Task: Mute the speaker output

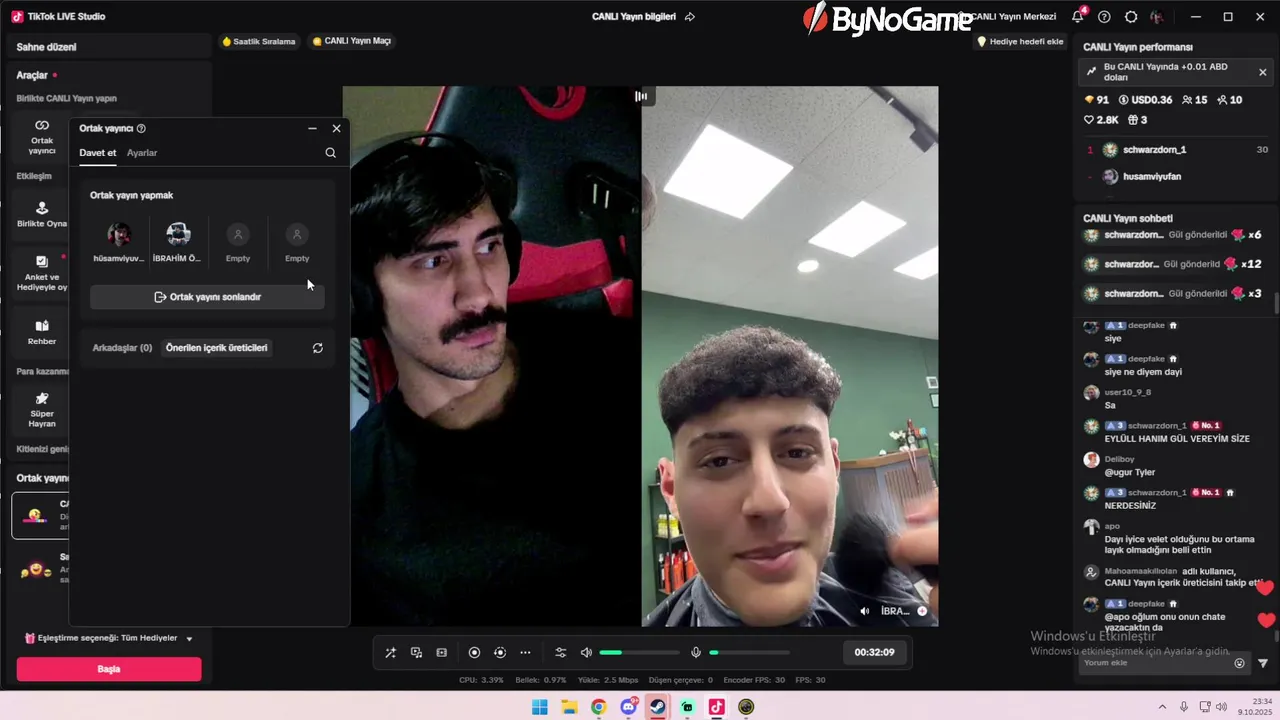Action: click(x=586, y=653)
